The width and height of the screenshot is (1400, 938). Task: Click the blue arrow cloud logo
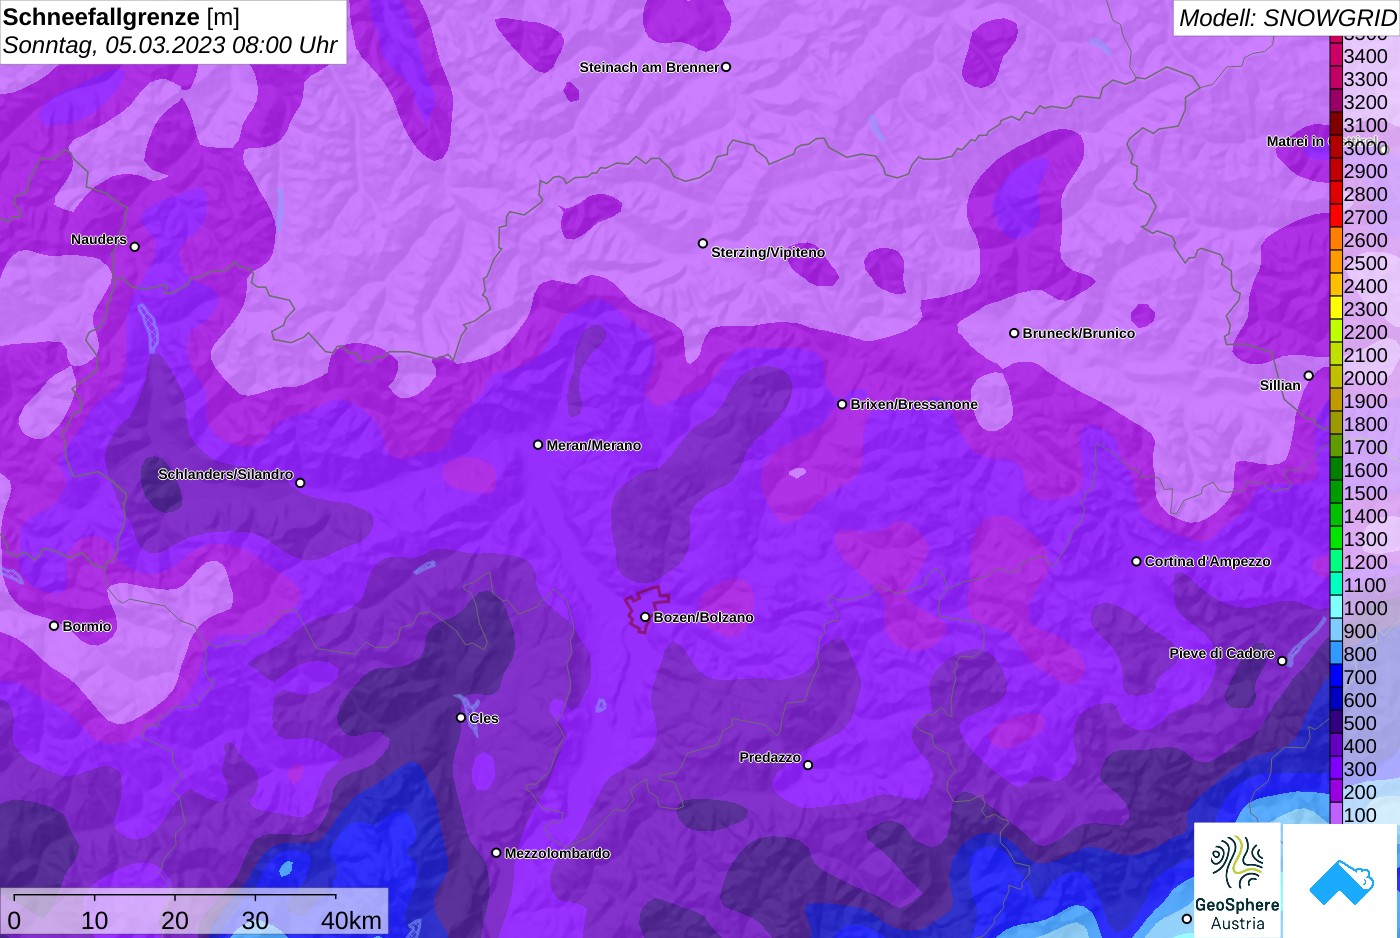pyautogui.click(x=1341, y=881)
